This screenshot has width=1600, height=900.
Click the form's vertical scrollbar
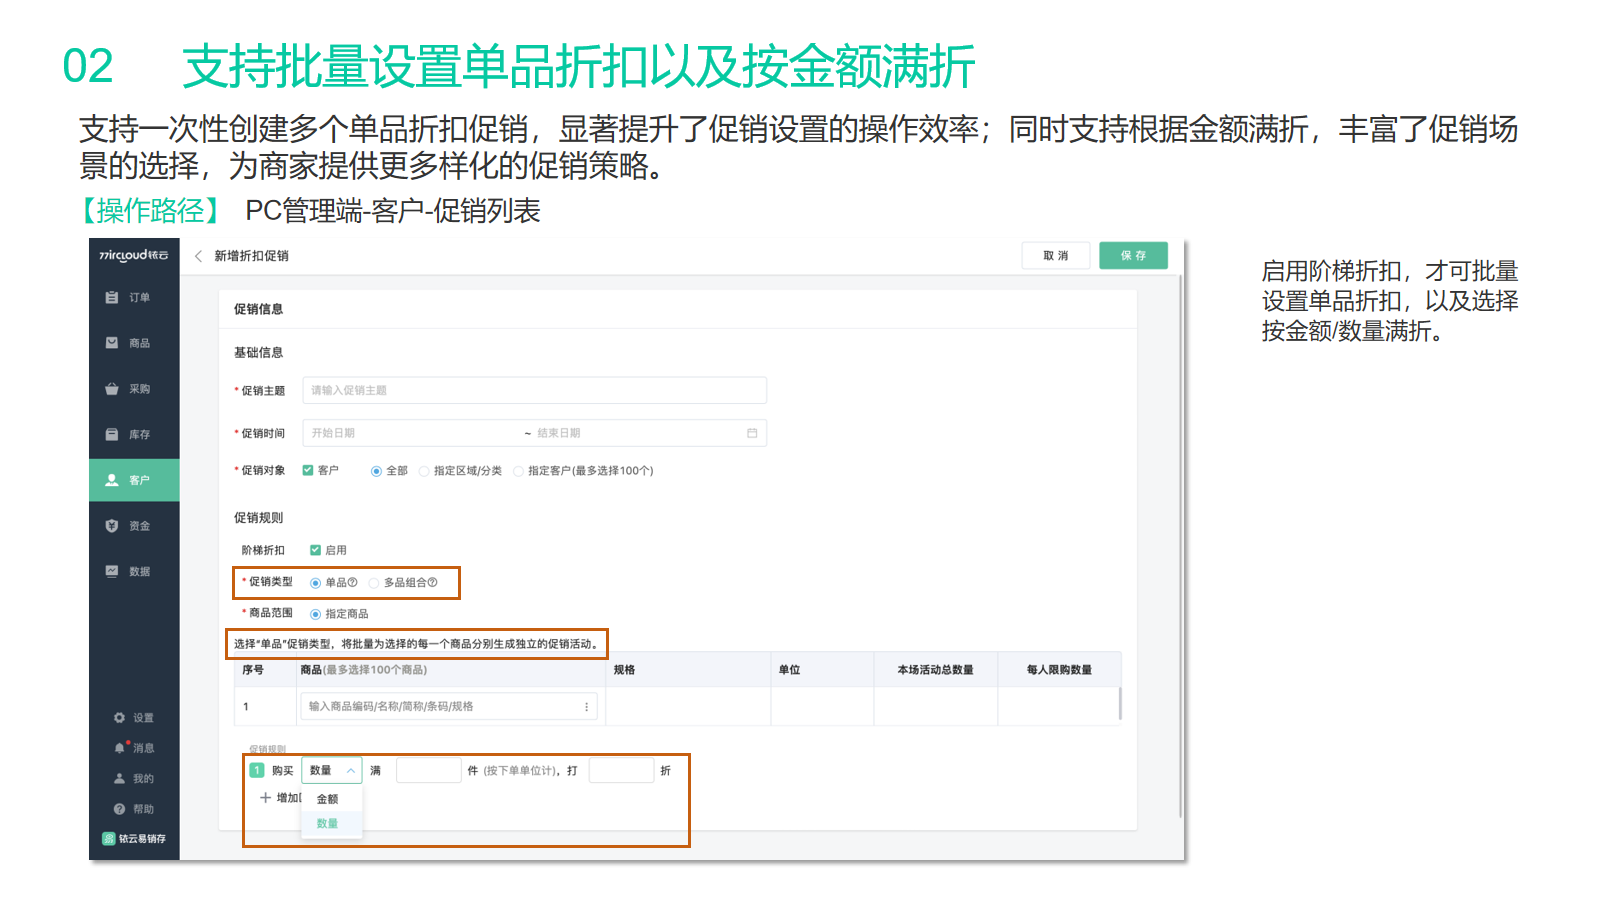[1181, 548]
